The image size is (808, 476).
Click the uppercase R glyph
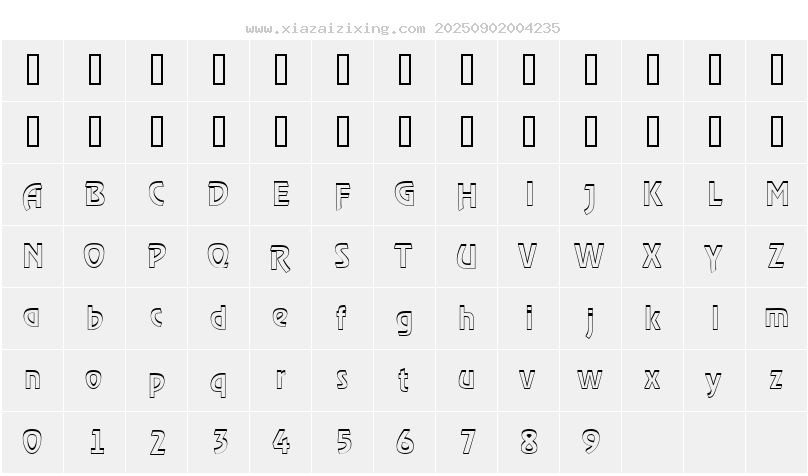[280, 258]
